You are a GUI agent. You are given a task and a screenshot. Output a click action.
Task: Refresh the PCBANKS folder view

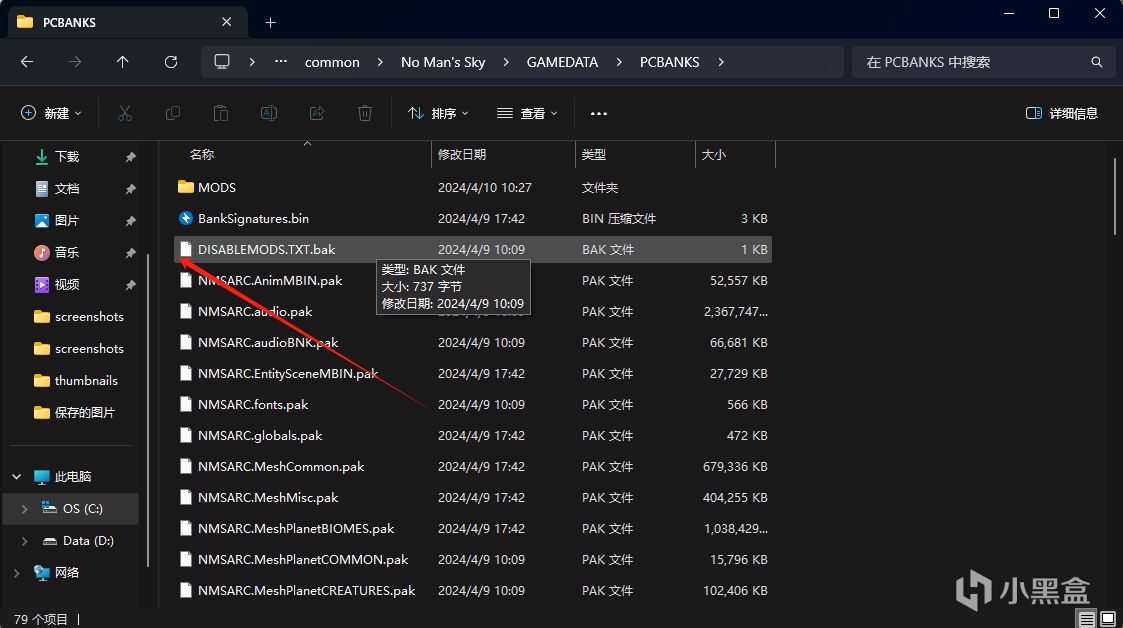coord(170,62)
